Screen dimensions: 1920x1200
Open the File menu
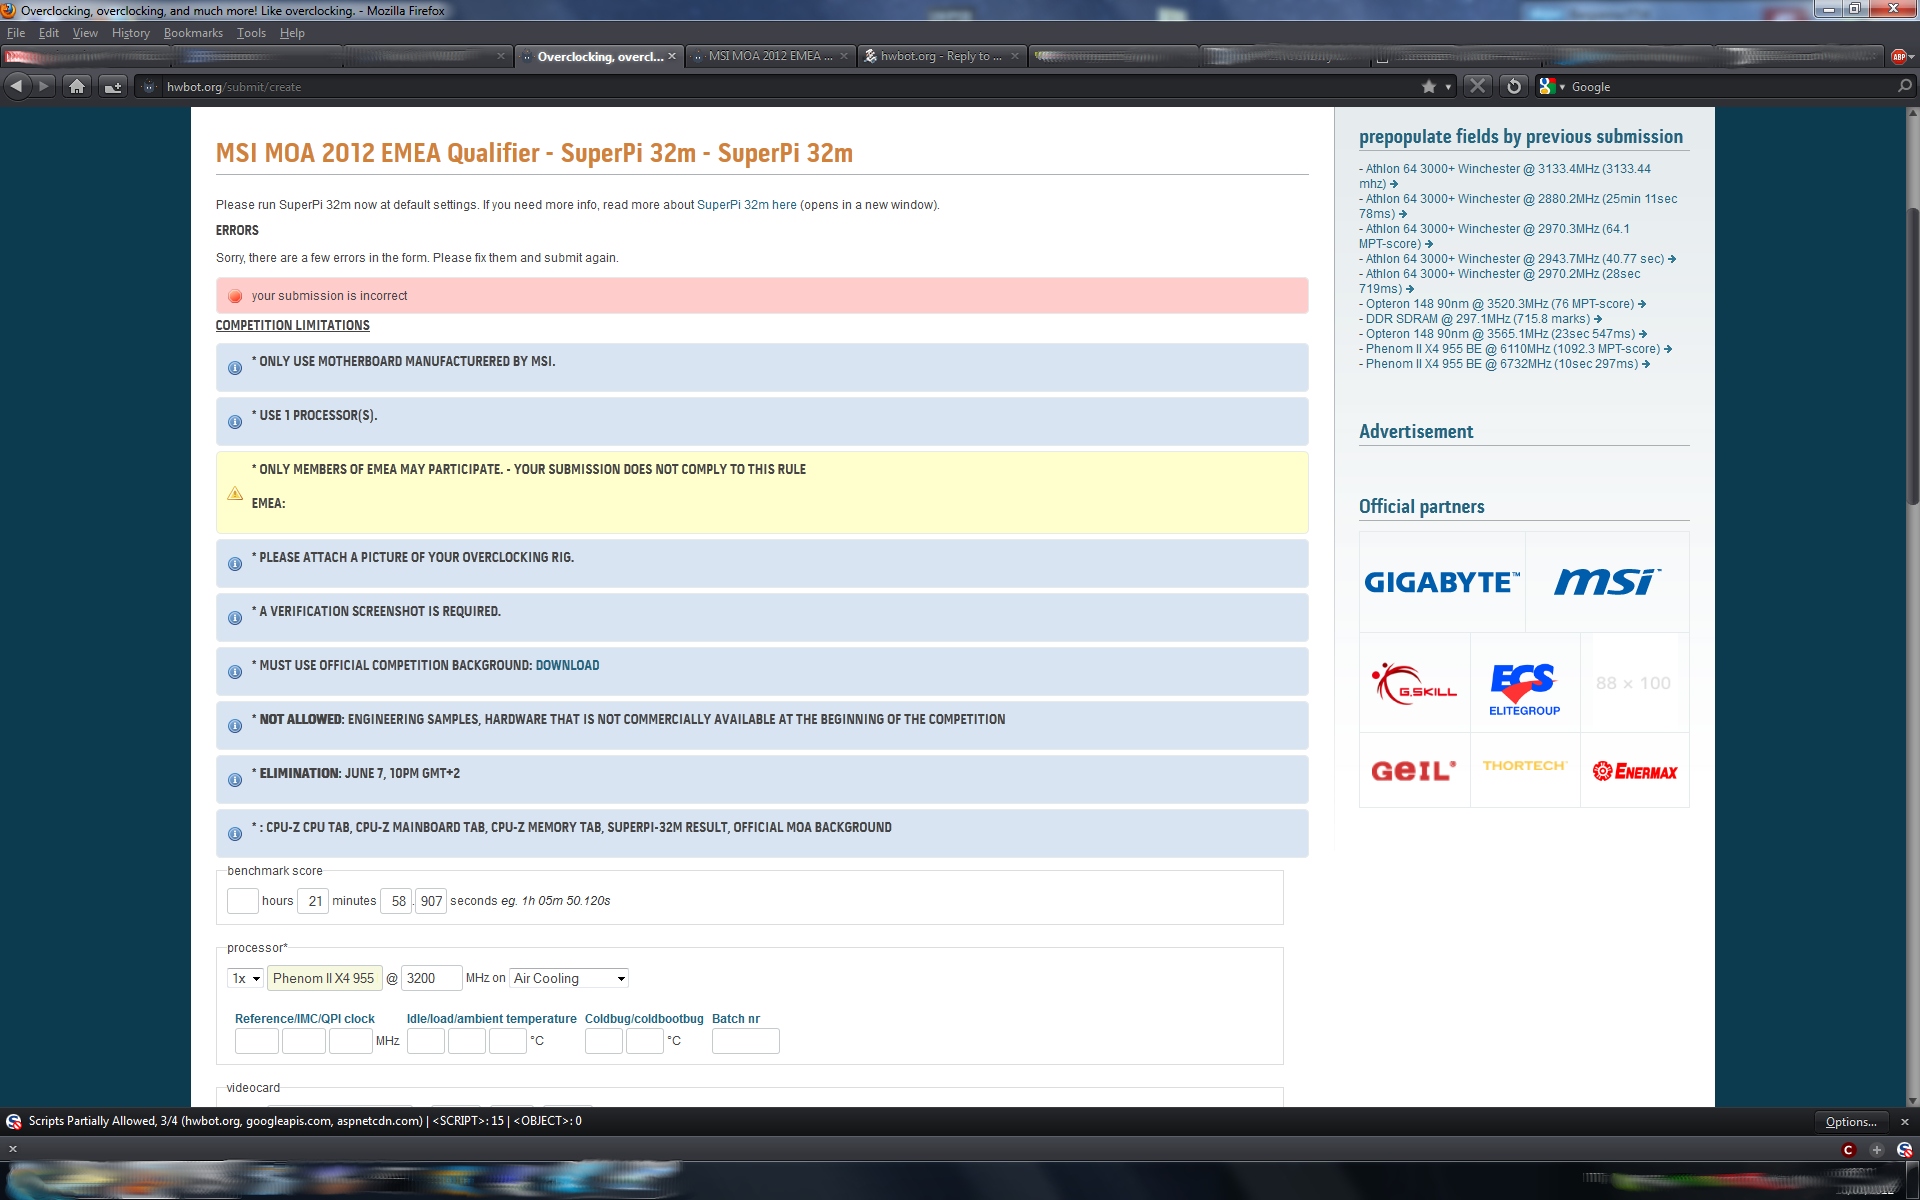pos(16,33)
